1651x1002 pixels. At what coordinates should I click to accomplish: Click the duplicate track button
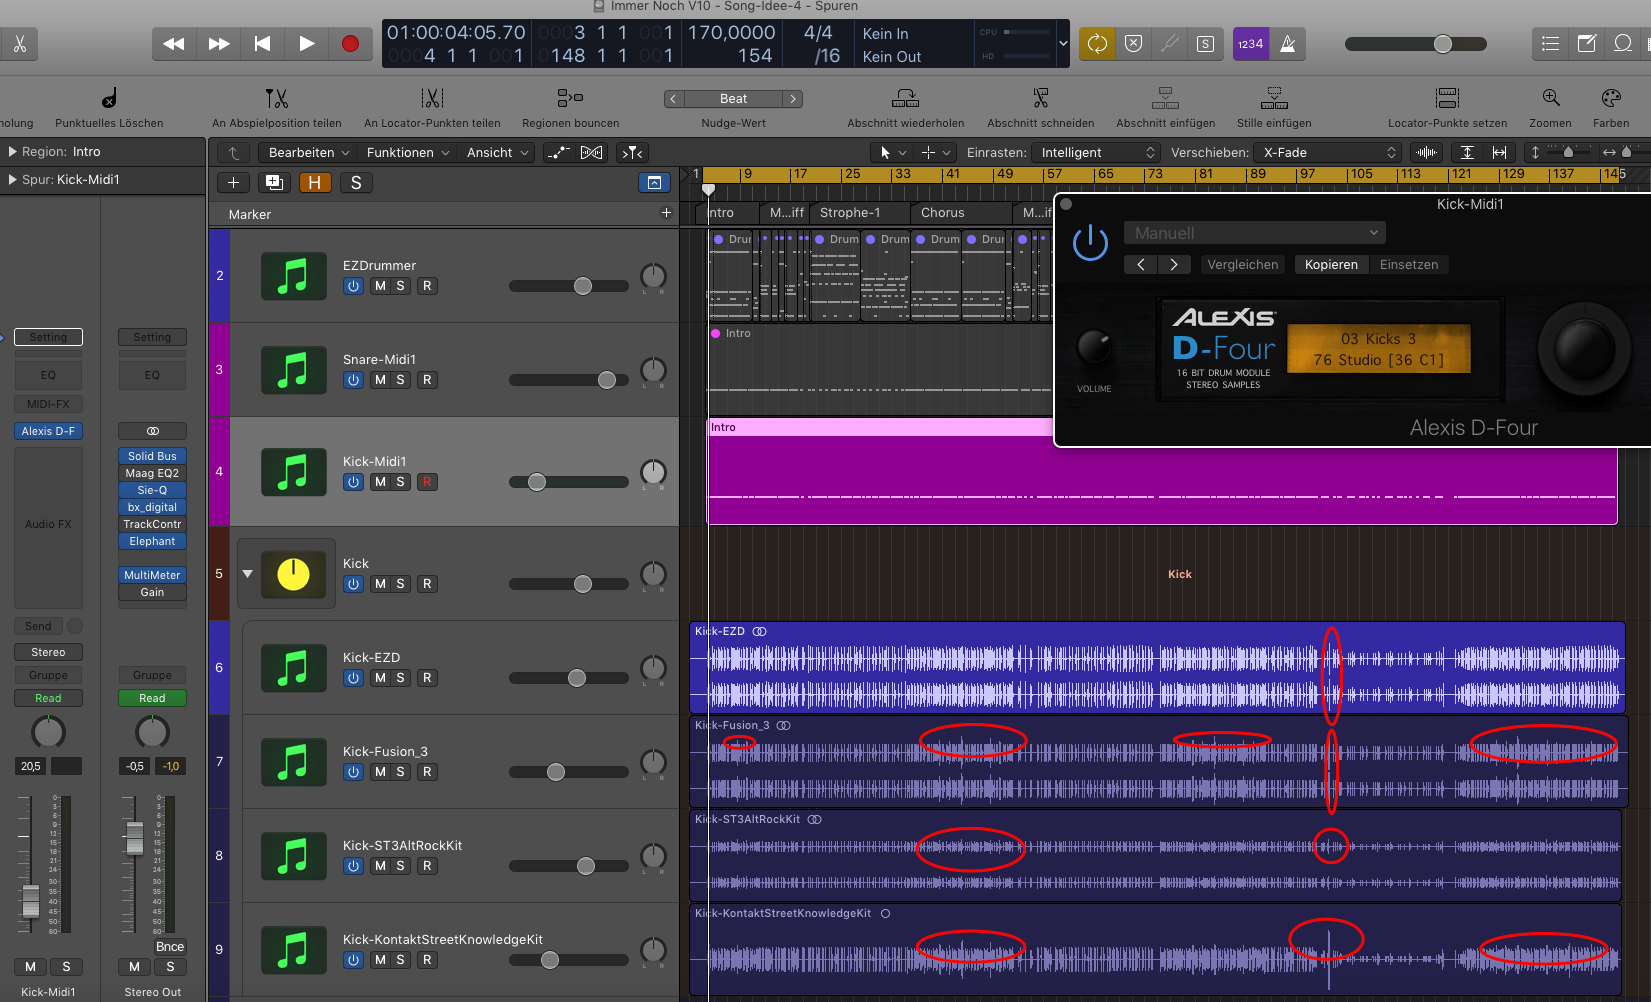click(274, 183)
